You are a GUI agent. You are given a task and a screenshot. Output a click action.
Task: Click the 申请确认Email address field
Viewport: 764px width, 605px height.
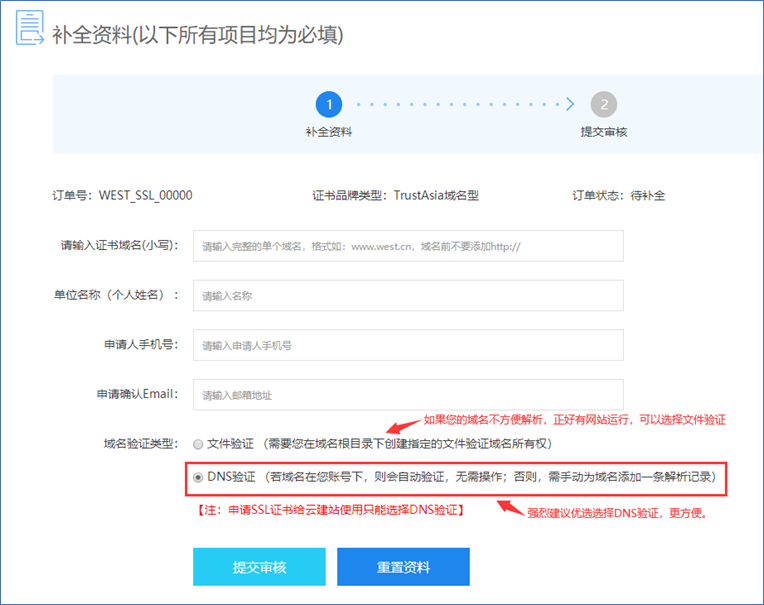pyautogui.click(x=408, y=394)
